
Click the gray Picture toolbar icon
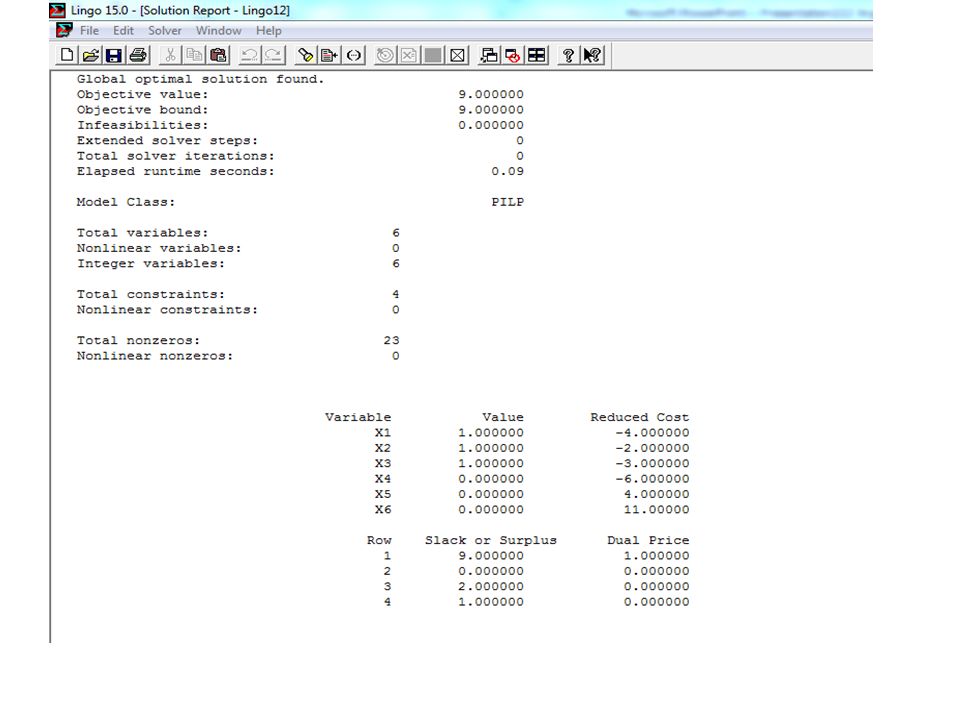pyautogui.click(x=433, y=56)
